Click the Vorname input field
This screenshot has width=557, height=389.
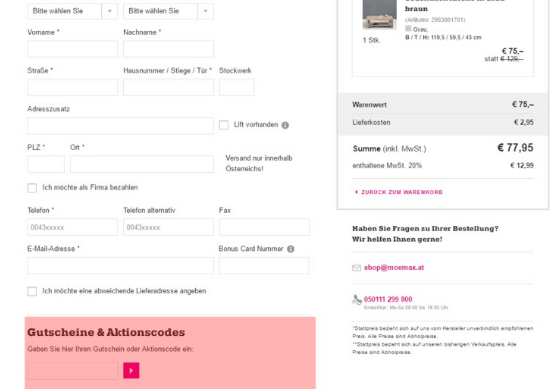click(72, 49)
